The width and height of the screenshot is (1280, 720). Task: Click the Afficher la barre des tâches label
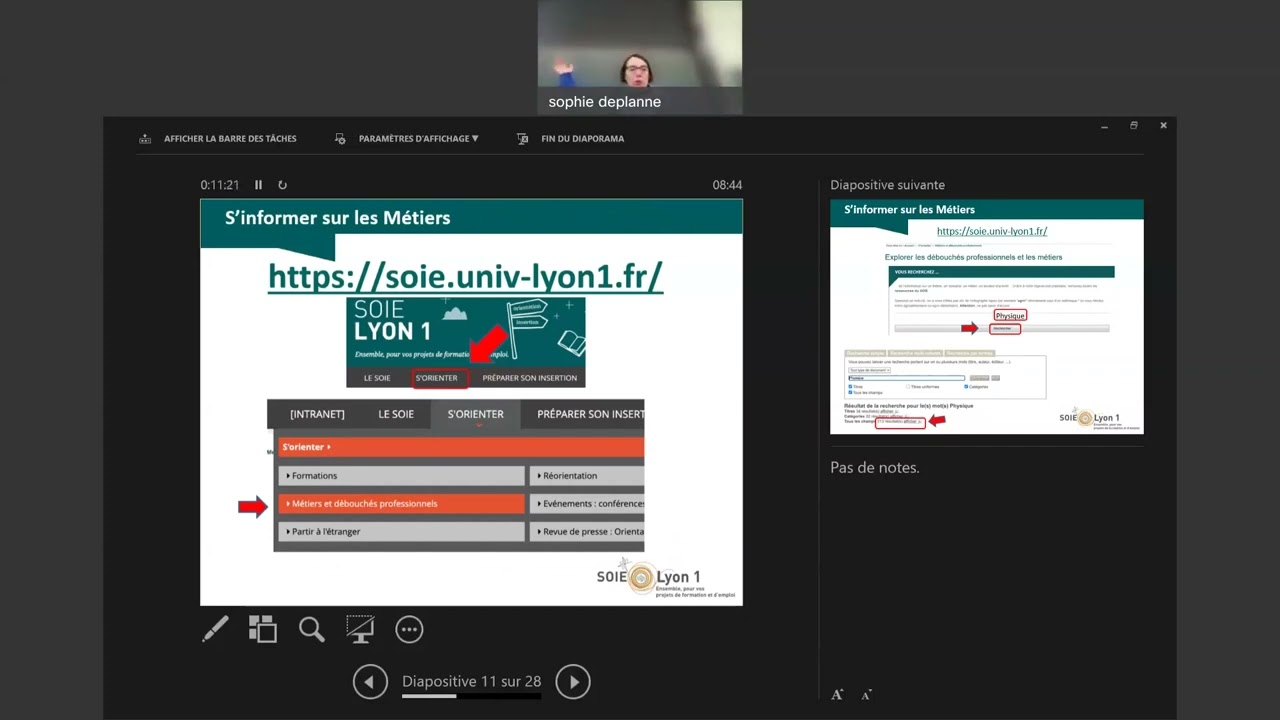point(230,139)
